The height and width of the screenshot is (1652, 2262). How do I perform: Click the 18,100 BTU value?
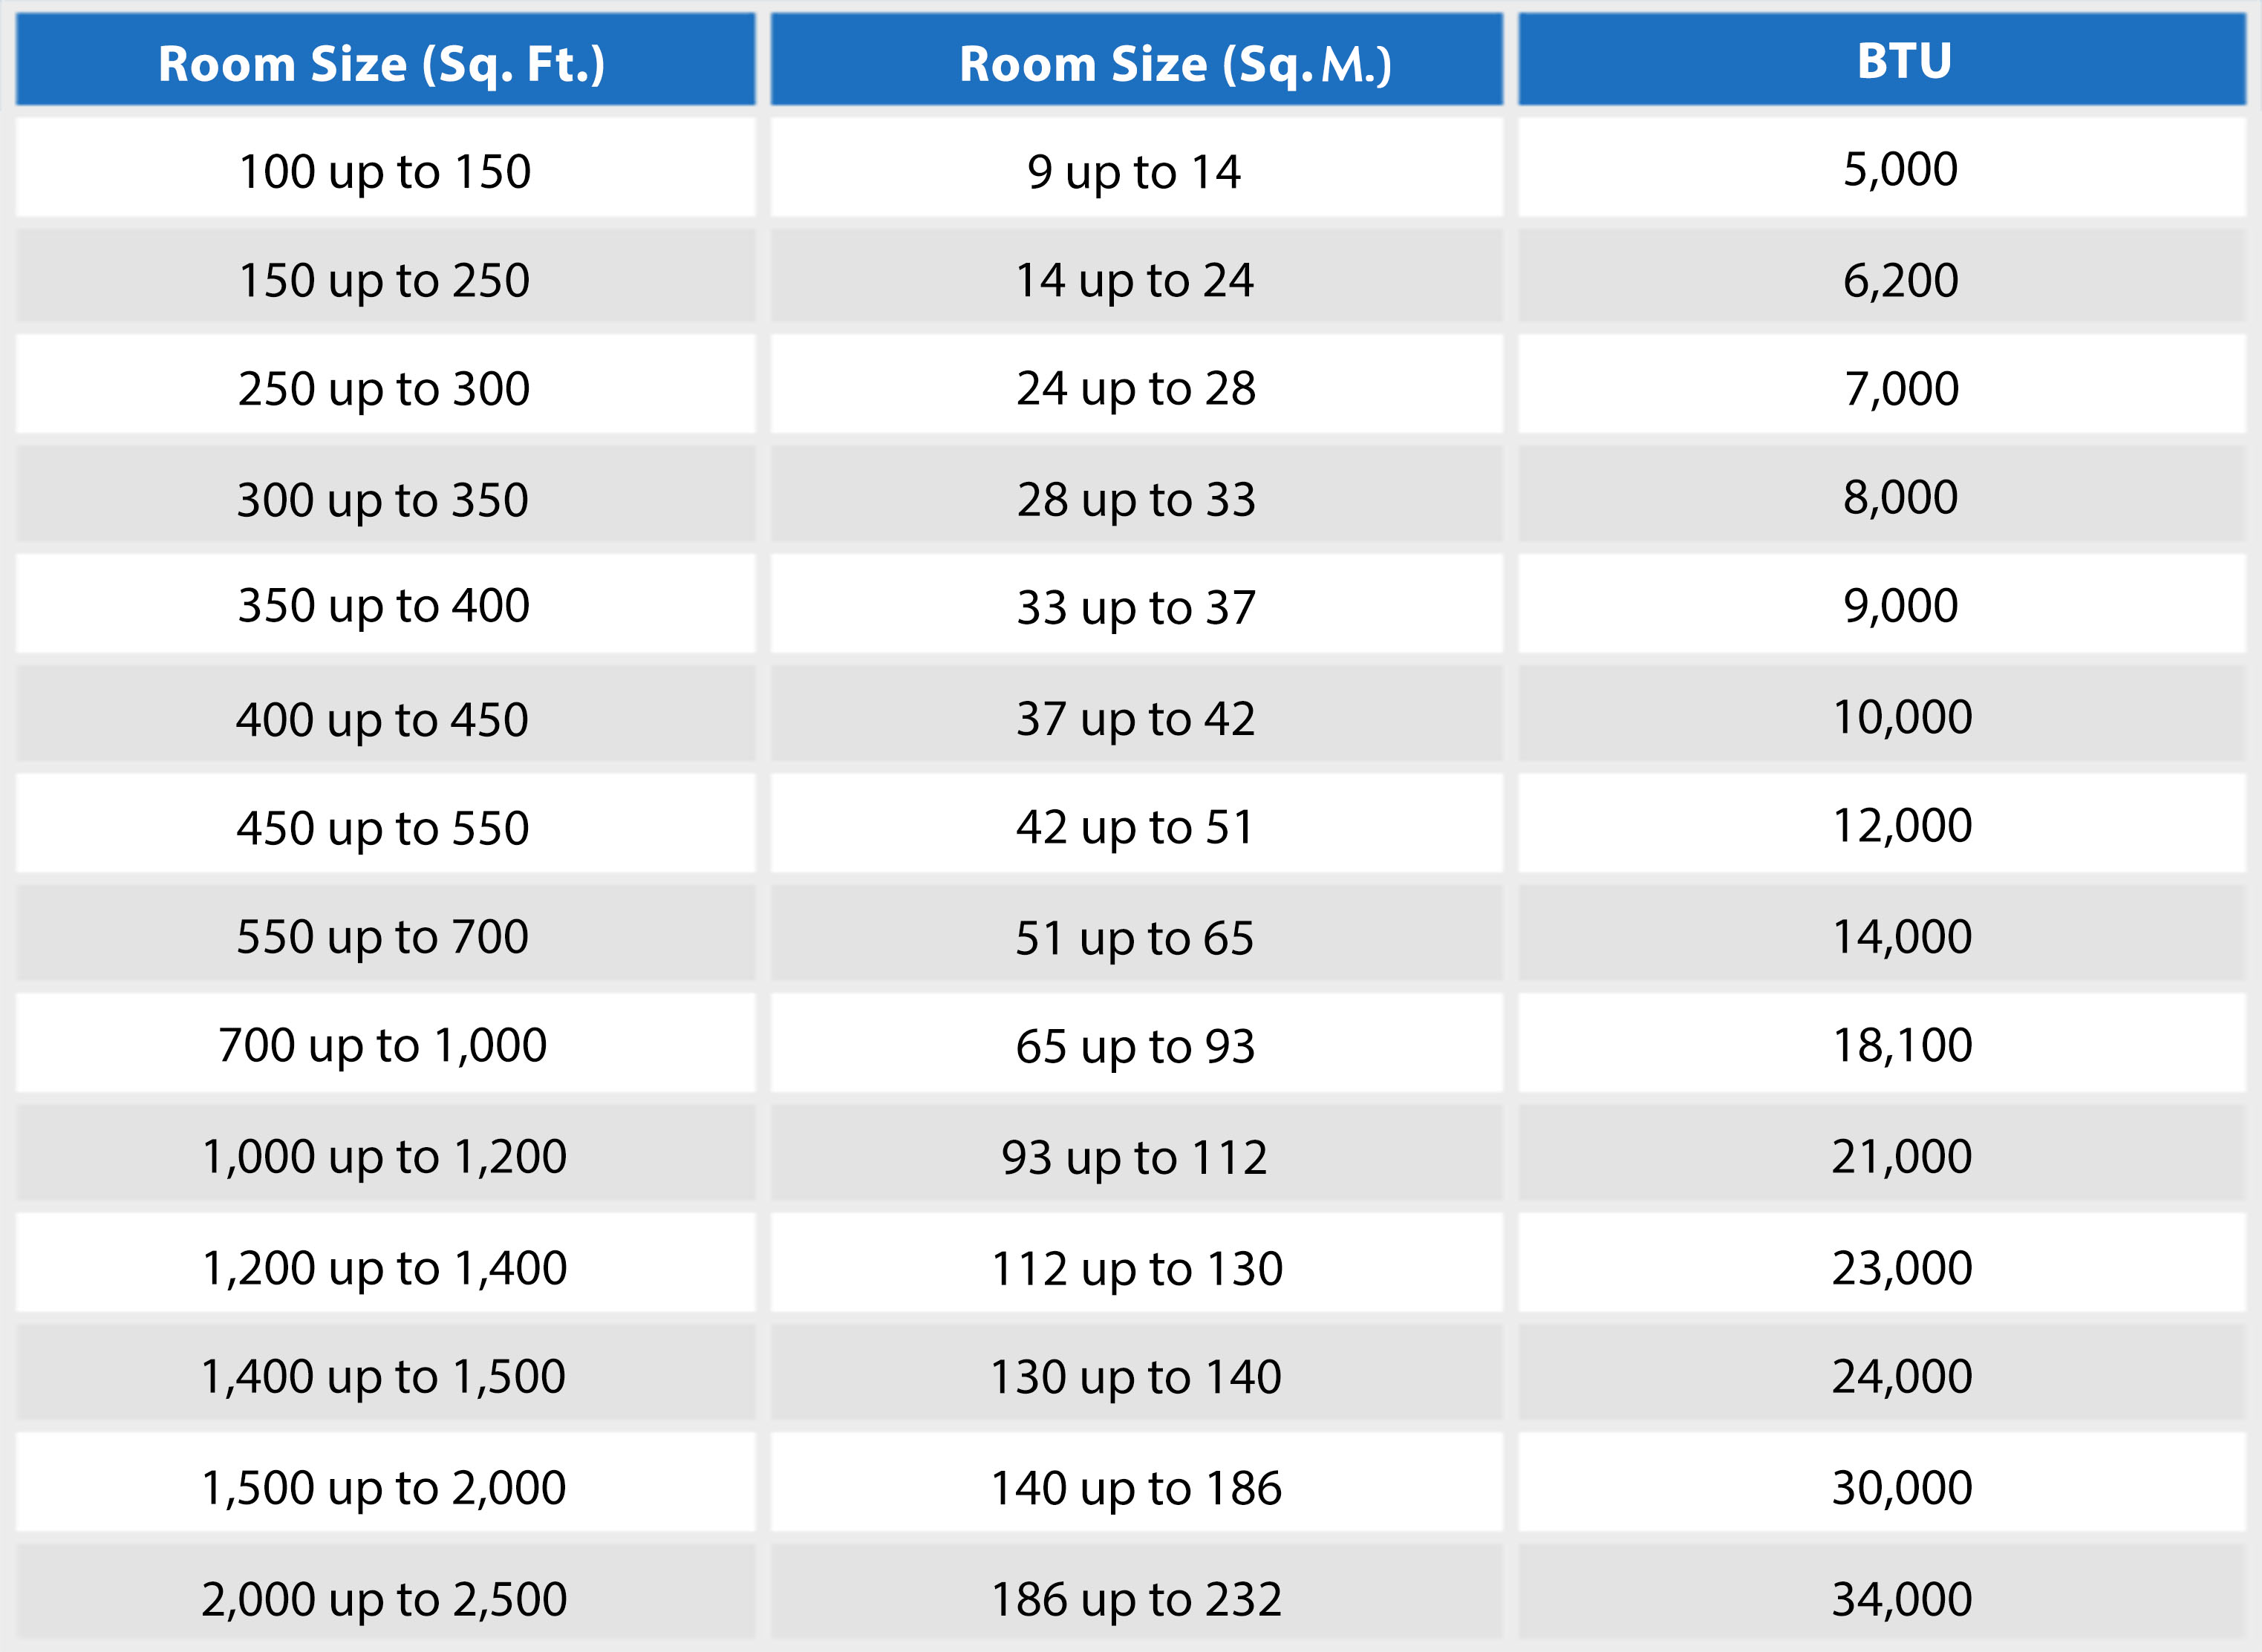tap(1901, 1045)
